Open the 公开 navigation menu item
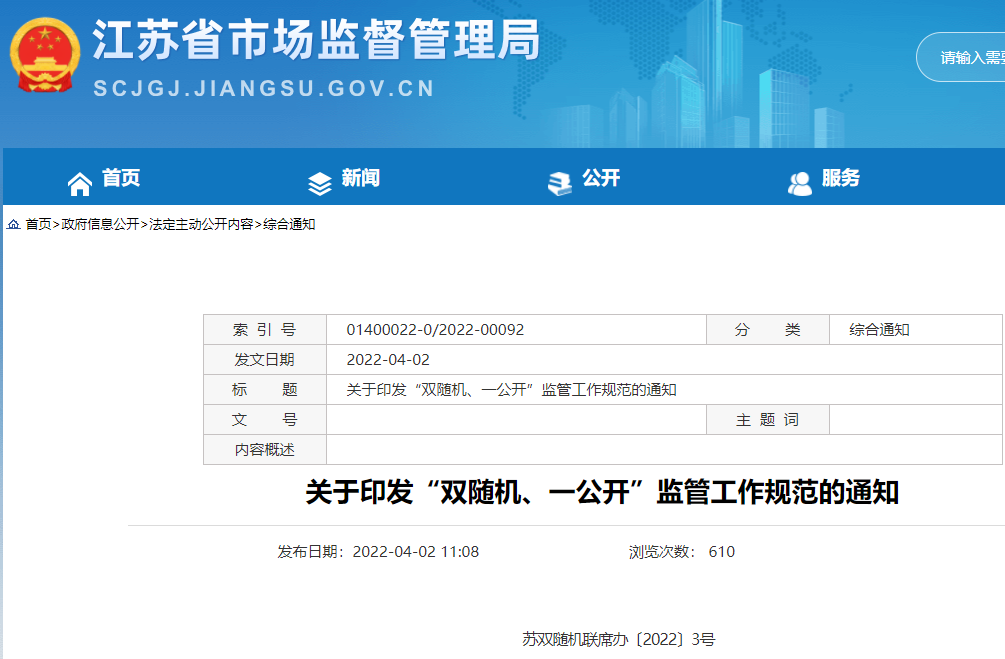 tap(600, 178)
